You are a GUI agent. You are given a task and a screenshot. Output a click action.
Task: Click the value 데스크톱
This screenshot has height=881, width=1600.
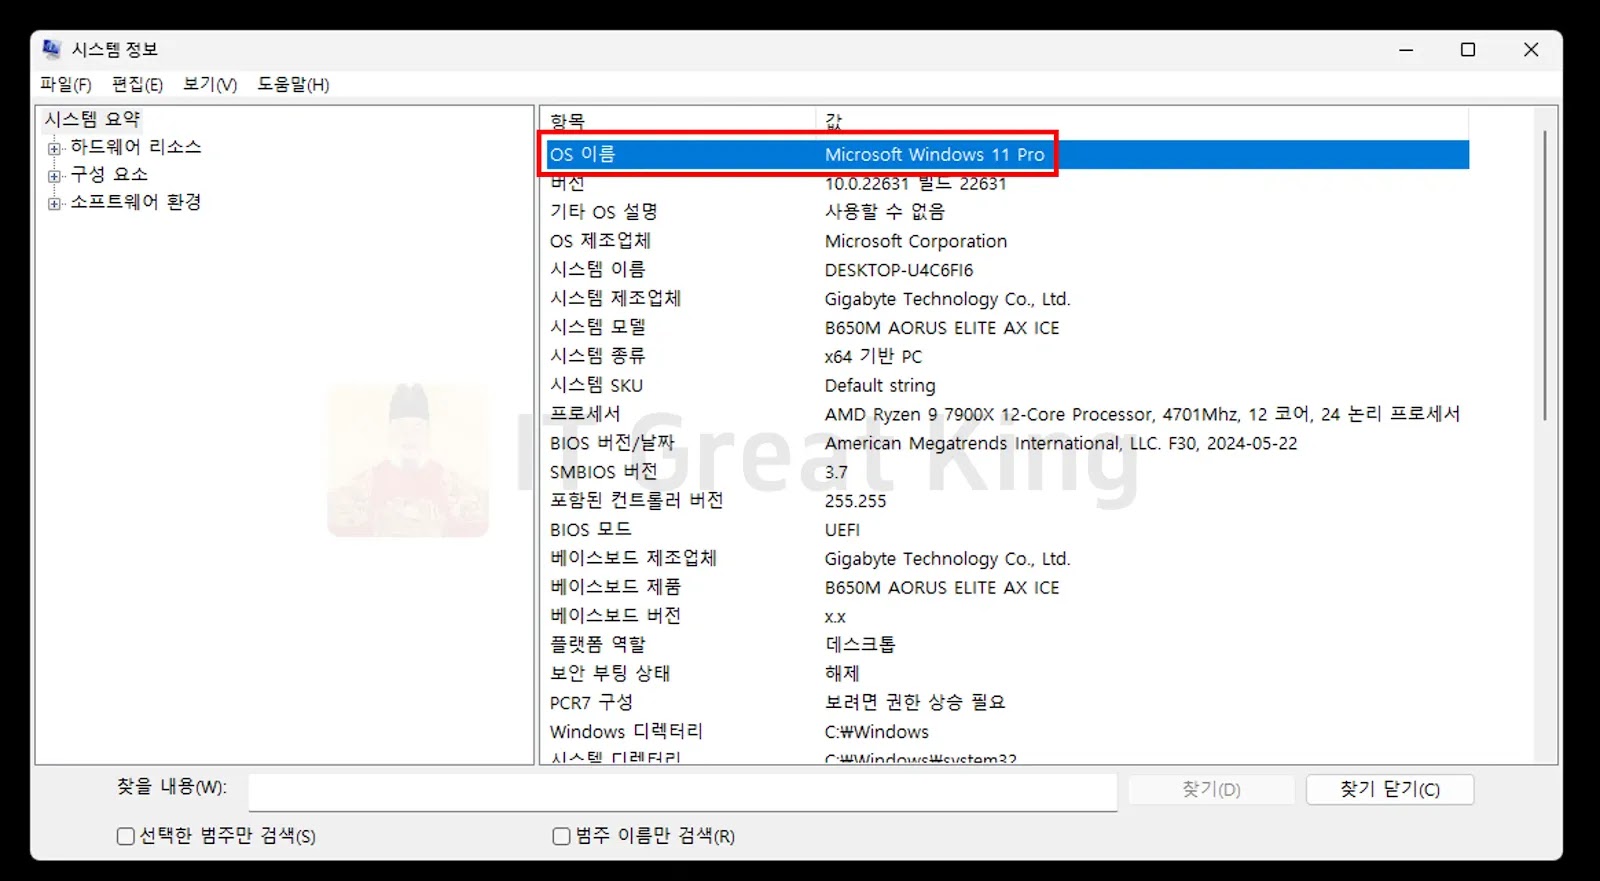[x=860, y=645]
